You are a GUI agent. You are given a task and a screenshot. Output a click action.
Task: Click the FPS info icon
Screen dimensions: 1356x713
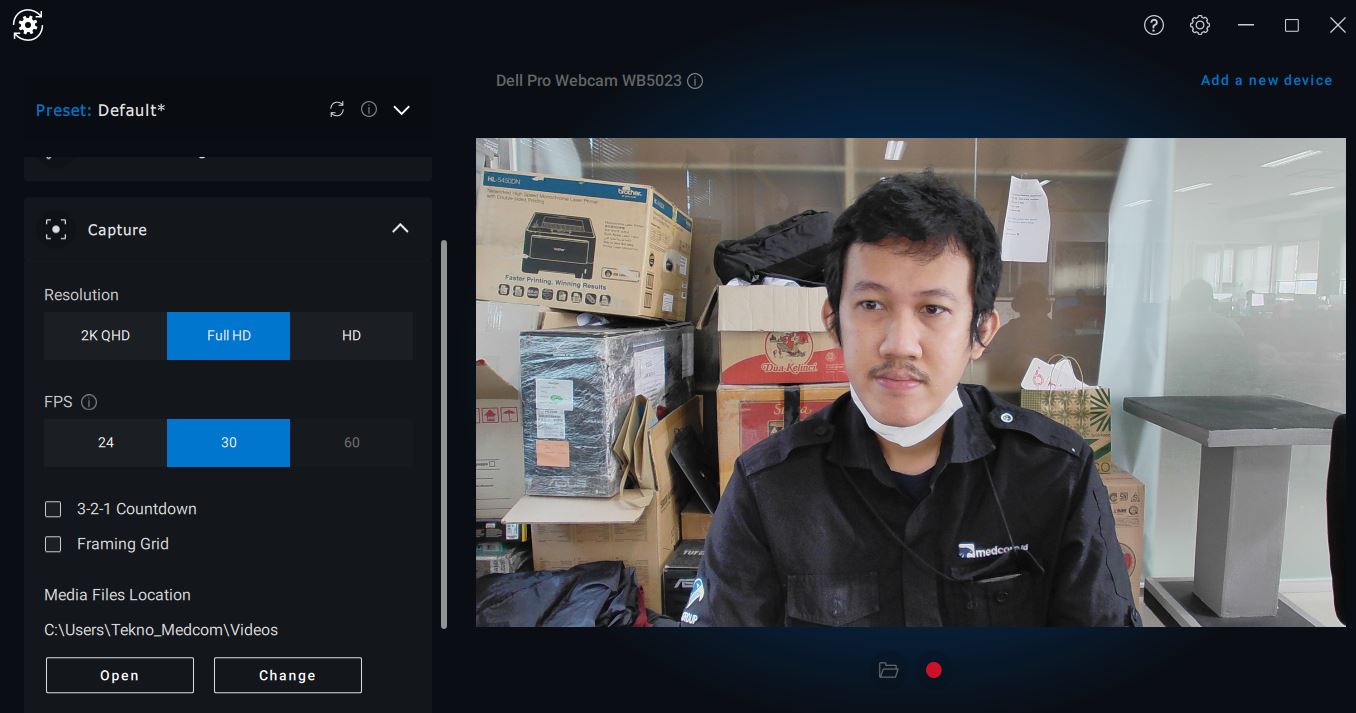point(89,402)
